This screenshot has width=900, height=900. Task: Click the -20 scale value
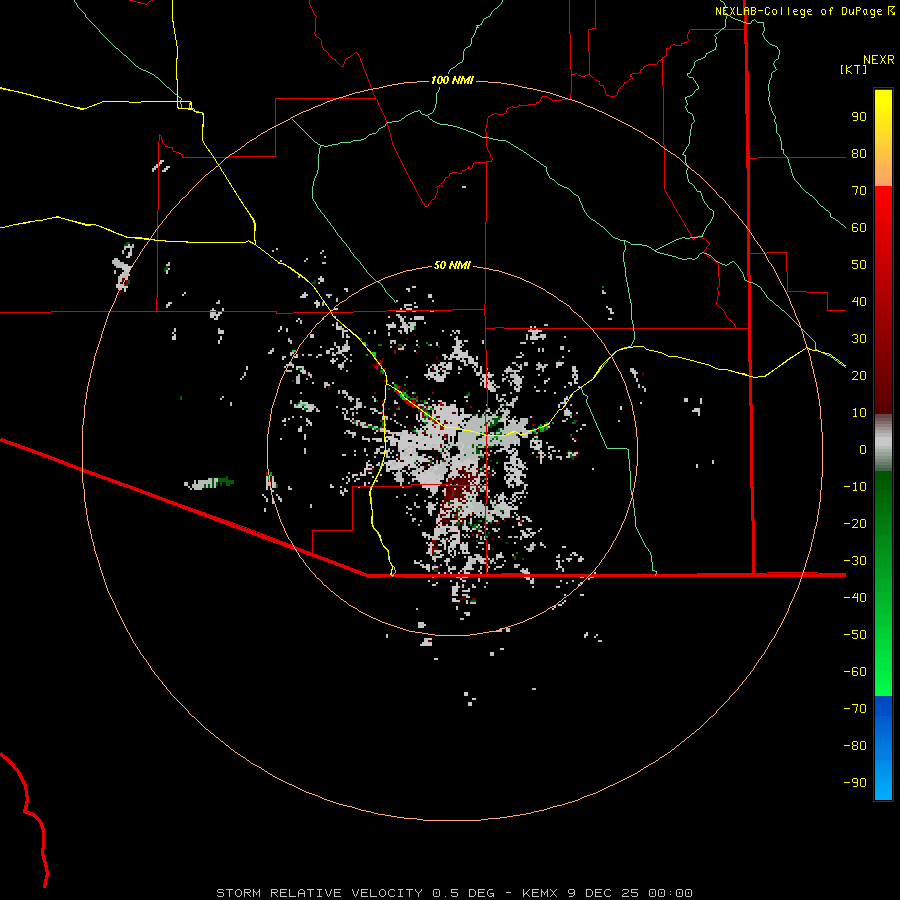pyautogui.click(x=855, y=524)
